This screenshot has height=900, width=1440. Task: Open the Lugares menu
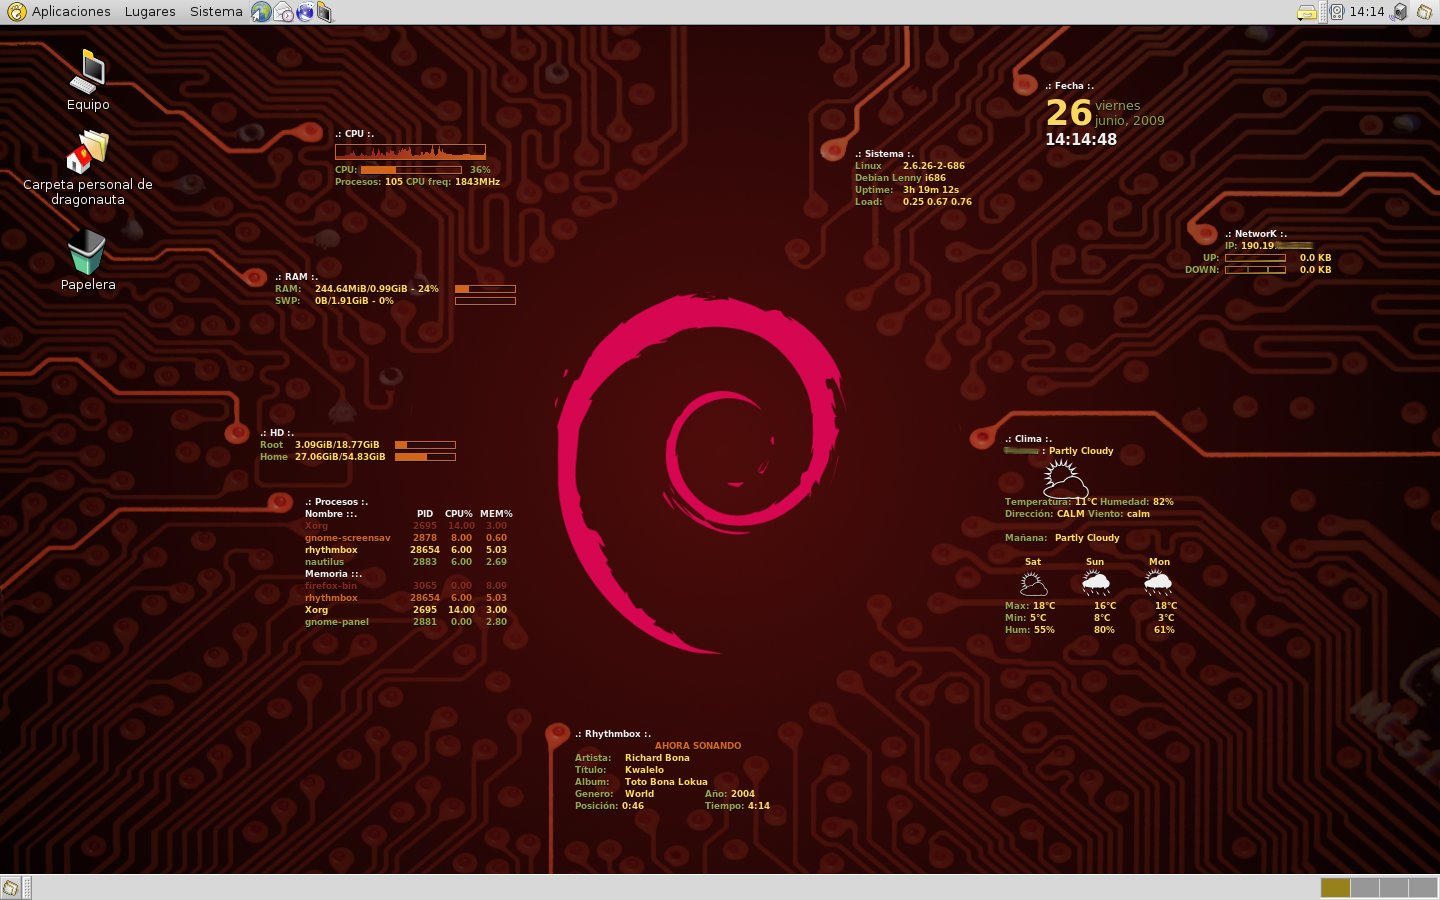tap(150, 12)
